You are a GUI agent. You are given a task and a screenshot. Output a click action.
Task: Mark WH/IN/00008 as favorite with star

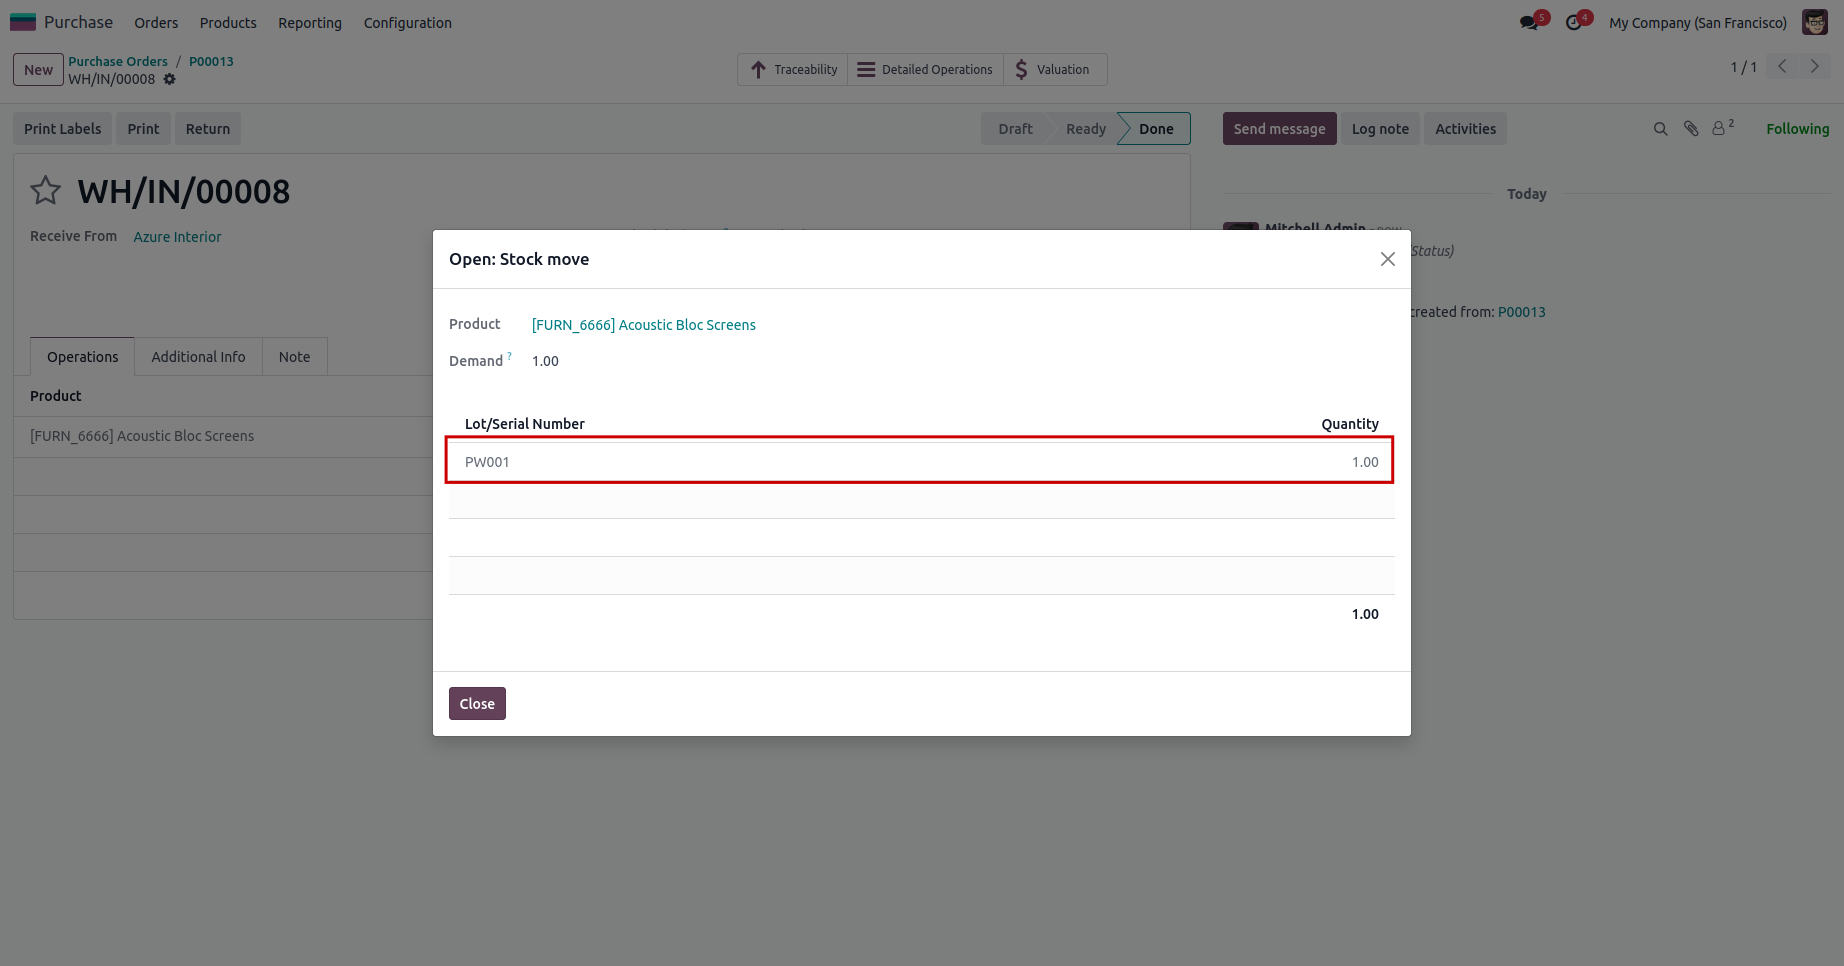point(46,190)
